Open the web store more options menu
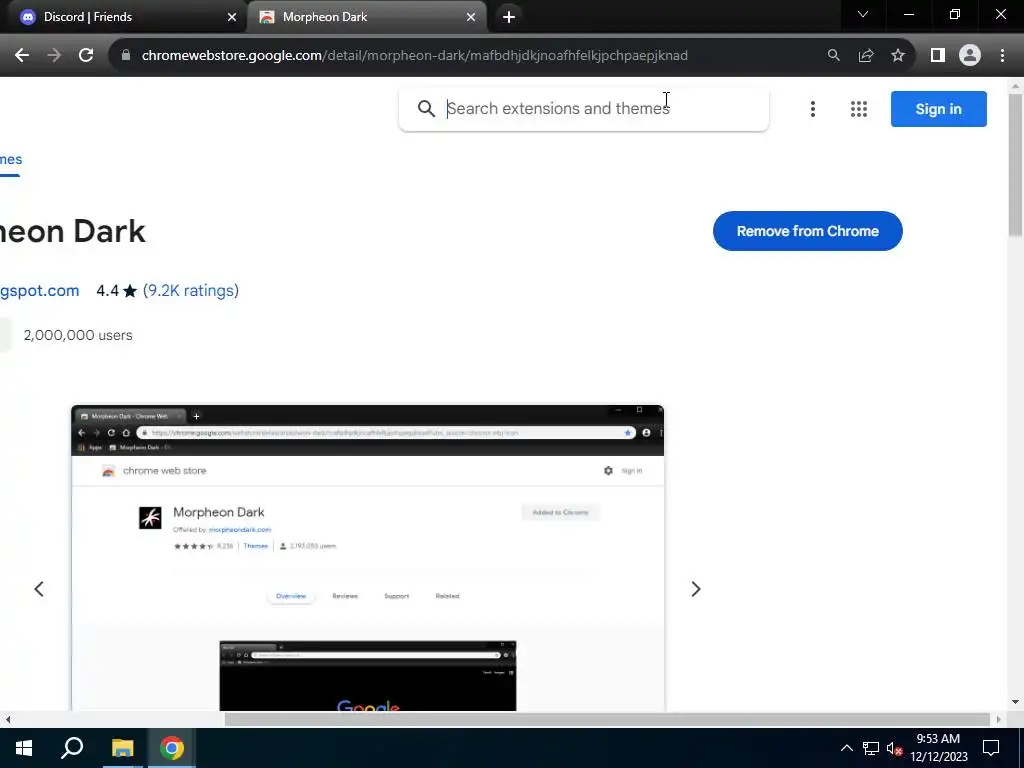The height and width of the screenshot is (768, 1024). 812,109
